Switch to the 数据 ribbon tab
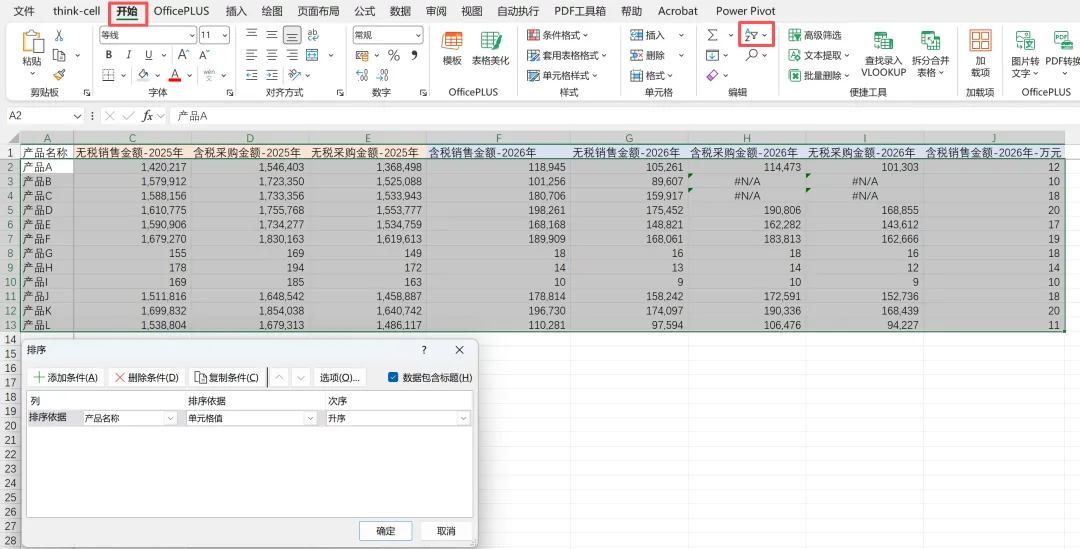The width and height of the screenshot is (1080, 549). tap(400, 11)
